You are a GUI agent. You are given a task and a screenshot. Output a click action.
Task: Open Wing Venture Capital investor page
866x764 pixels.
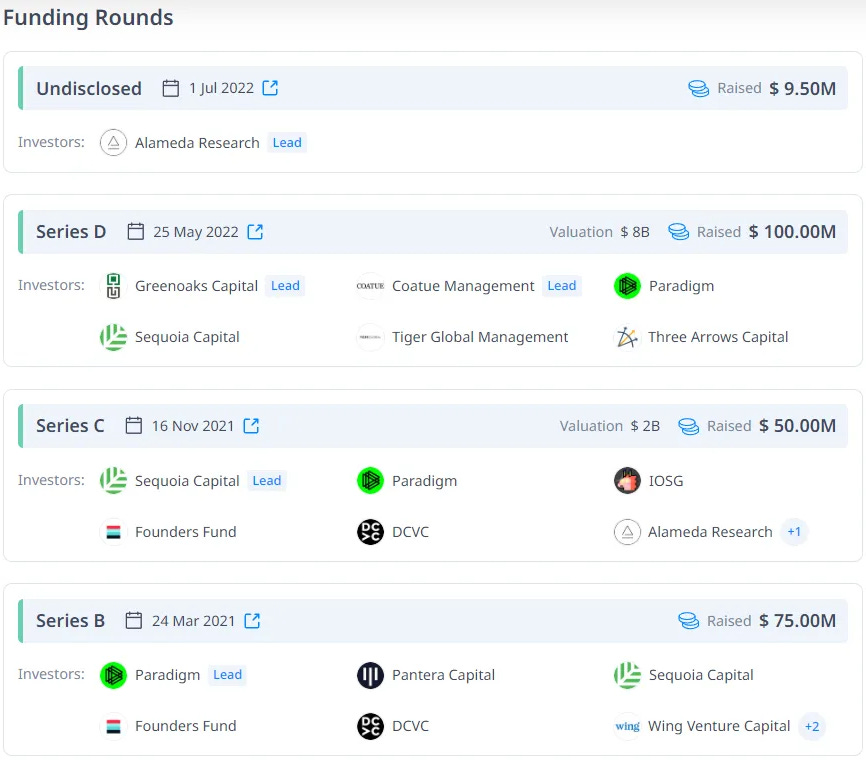pyautogui.click(x=719, y=726)
